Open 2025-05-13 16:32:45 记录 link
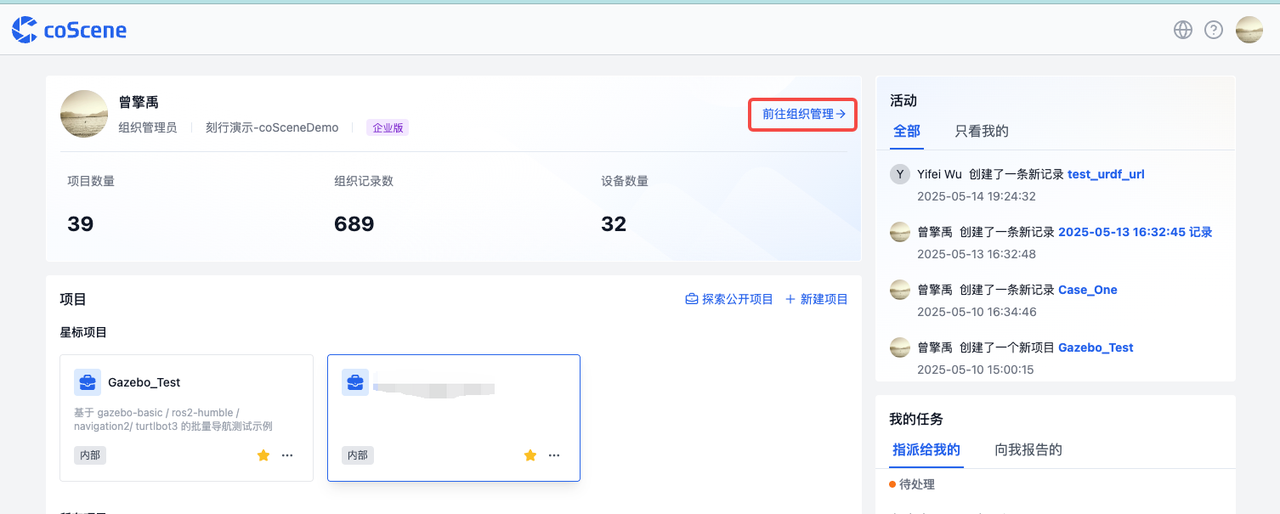 click(1135, 232)
